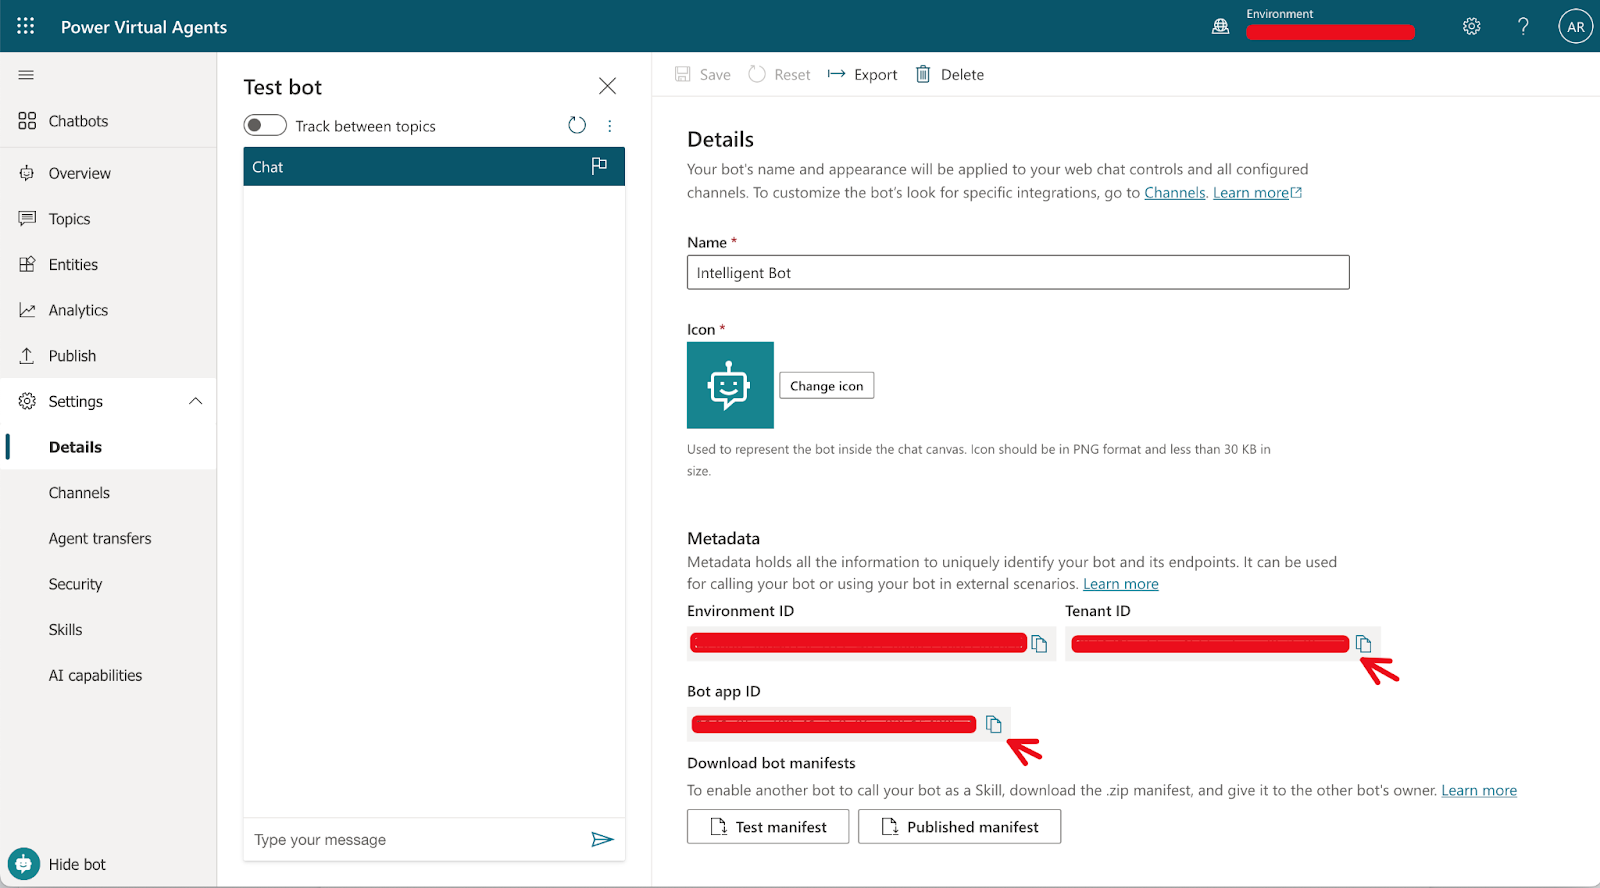The image size is (1600, 888).
Task: Restart the test bot conversation icon
Action: tap(577, 125)
